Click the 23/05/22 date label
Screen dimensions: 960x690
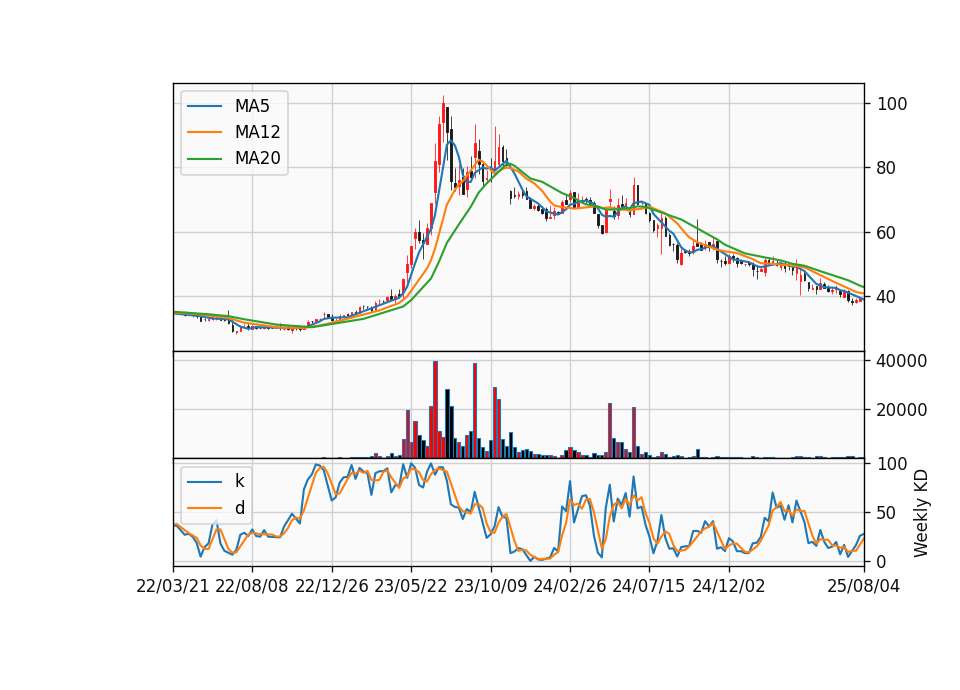click(411, 586)
